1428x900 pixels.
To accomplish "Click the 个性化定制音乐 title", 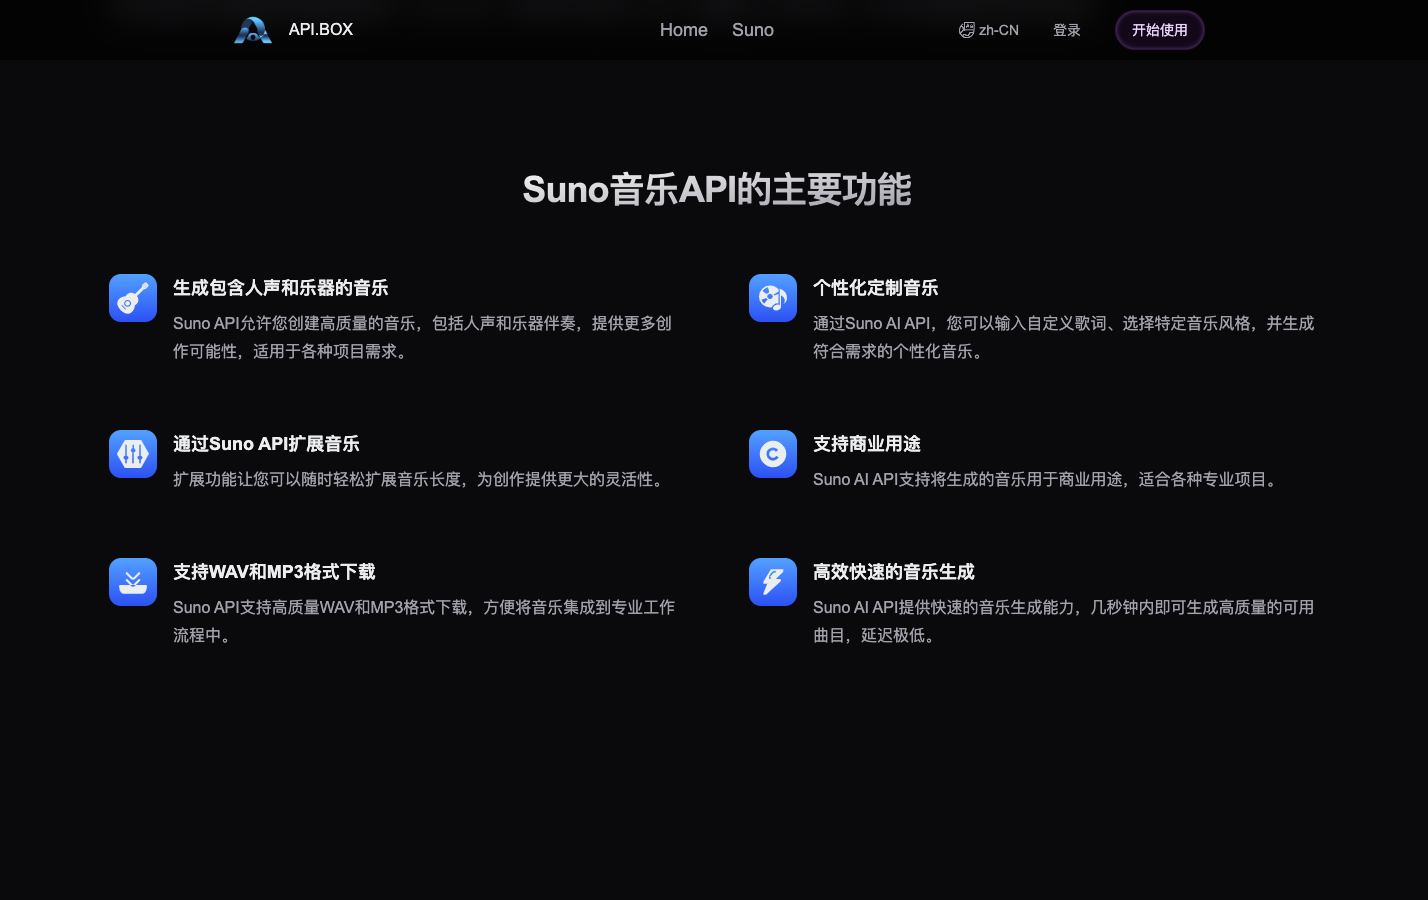I will point(876,288).
